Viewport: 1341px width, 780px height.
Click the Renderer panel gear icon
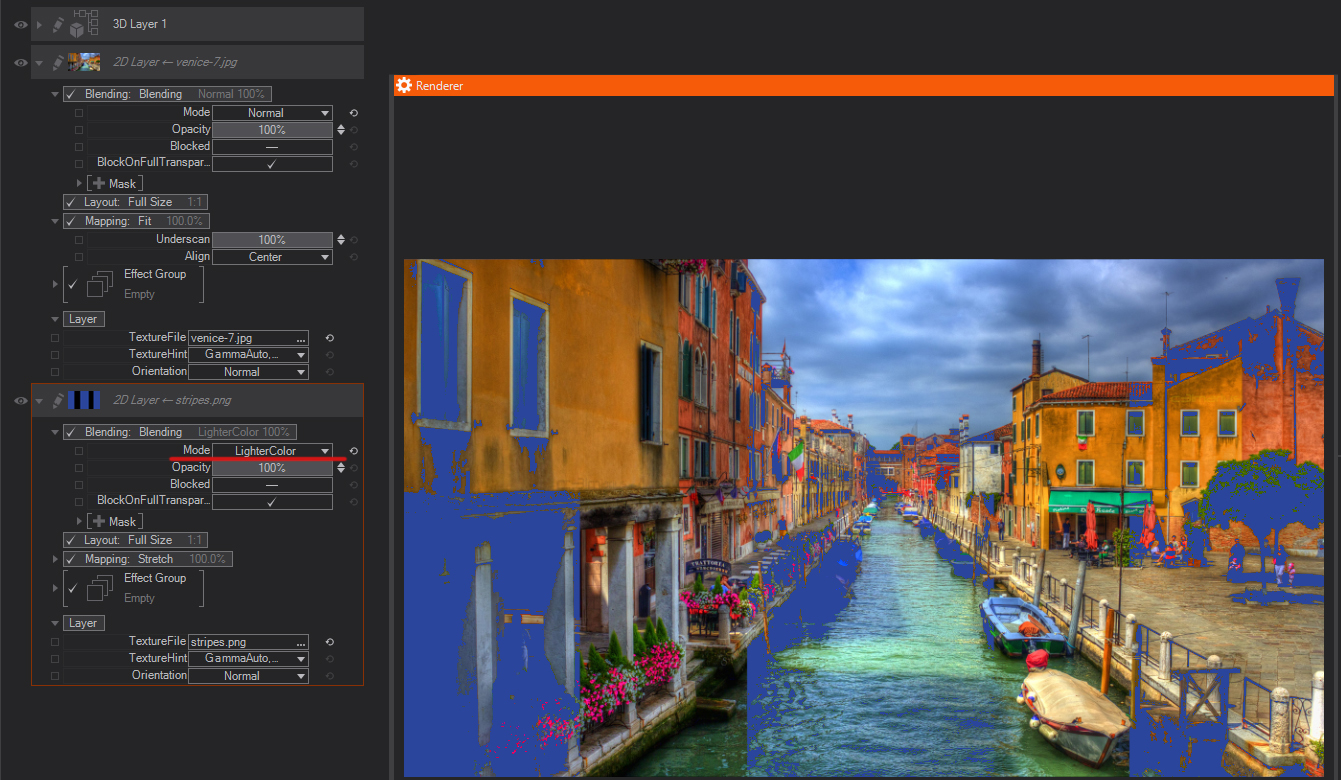404,86
